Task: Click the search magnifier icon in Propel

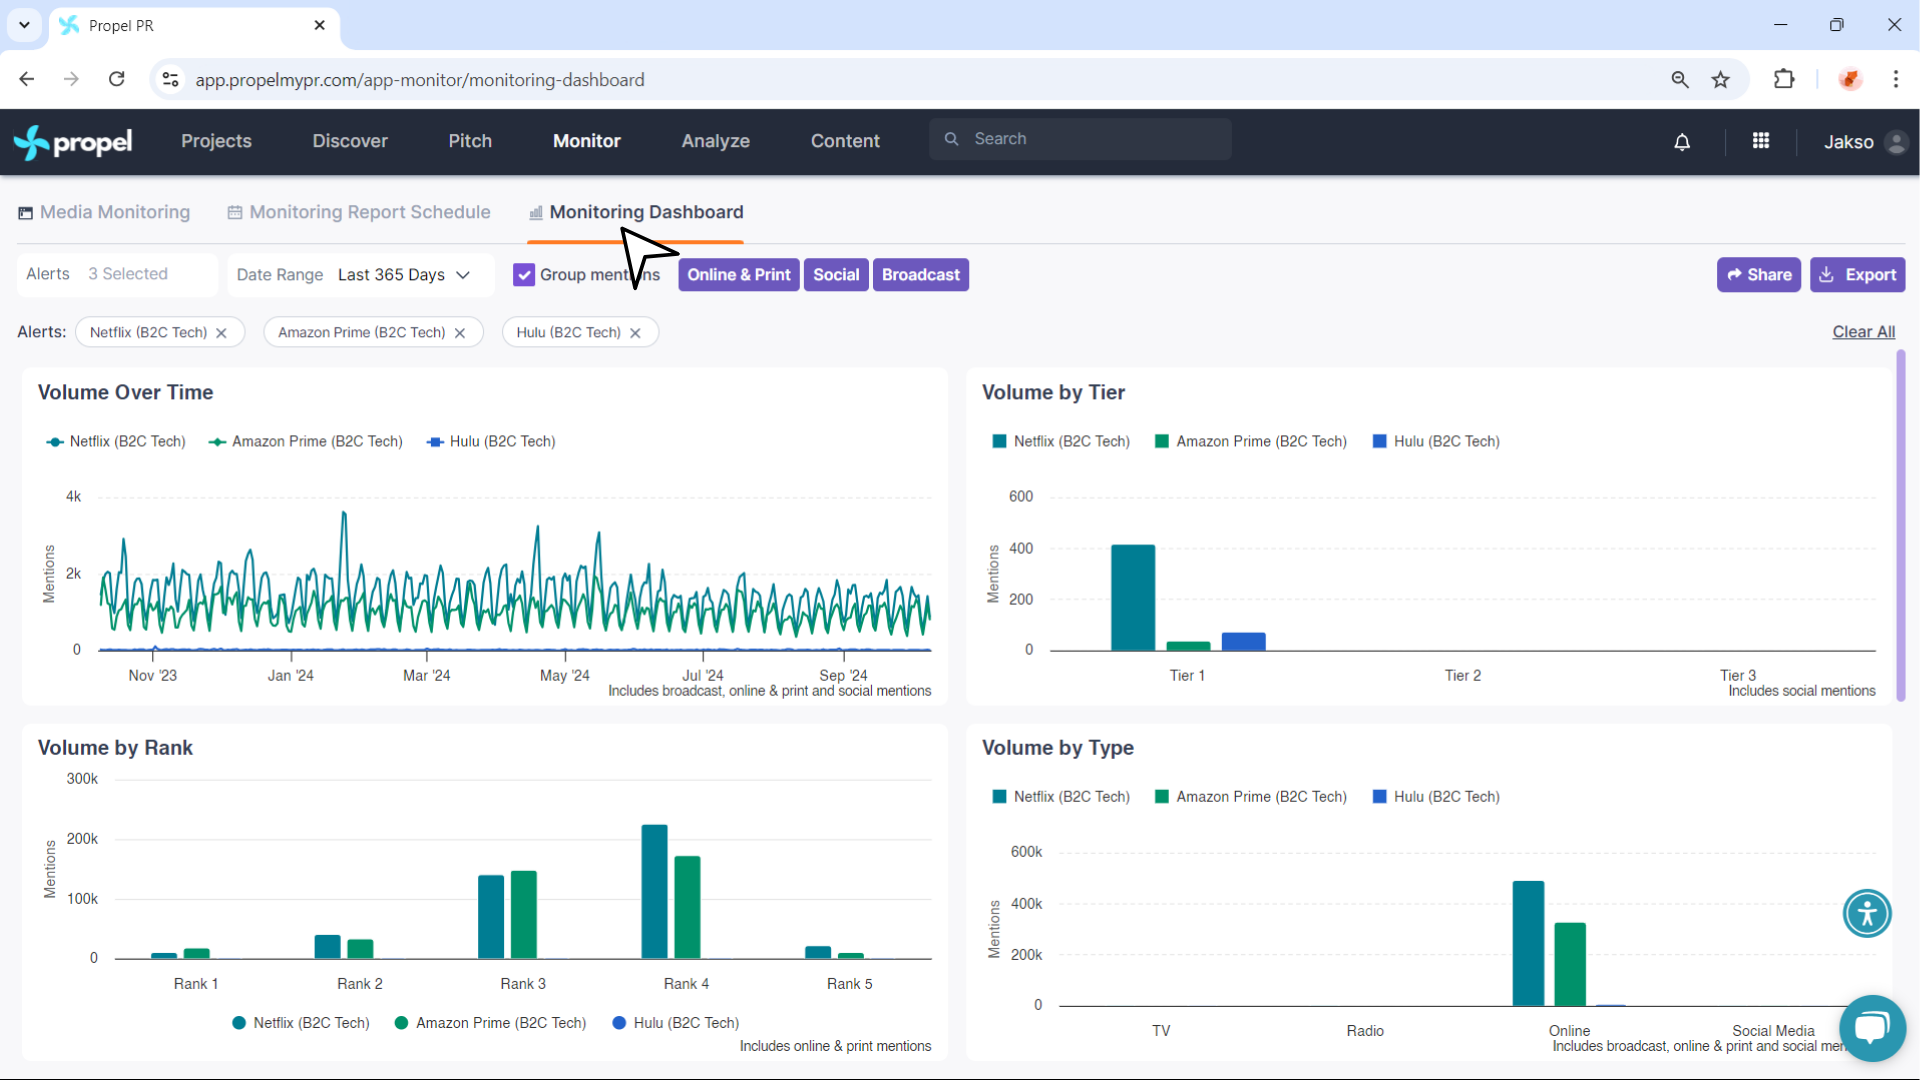Action: [x=951, y=139]
